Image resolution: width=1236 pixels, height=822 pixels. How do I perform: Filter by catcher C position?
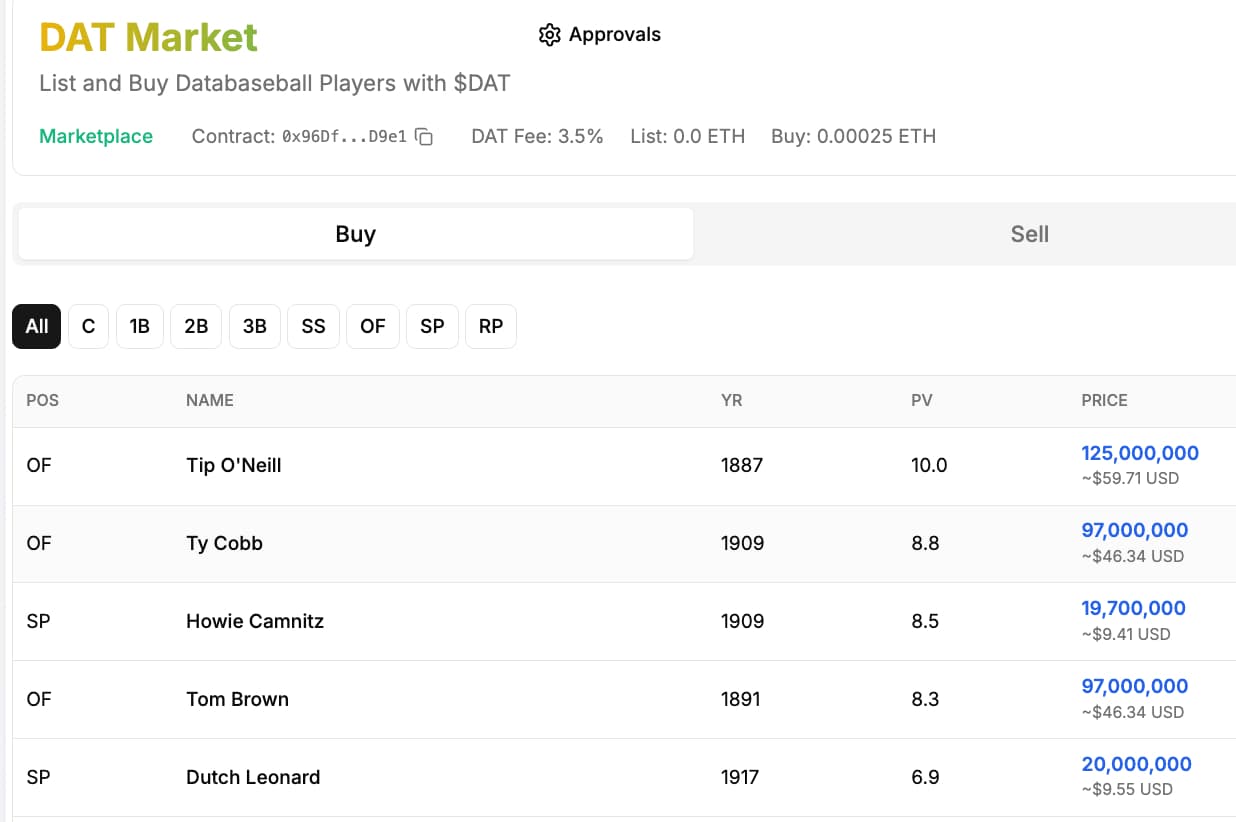click(88, 327)
